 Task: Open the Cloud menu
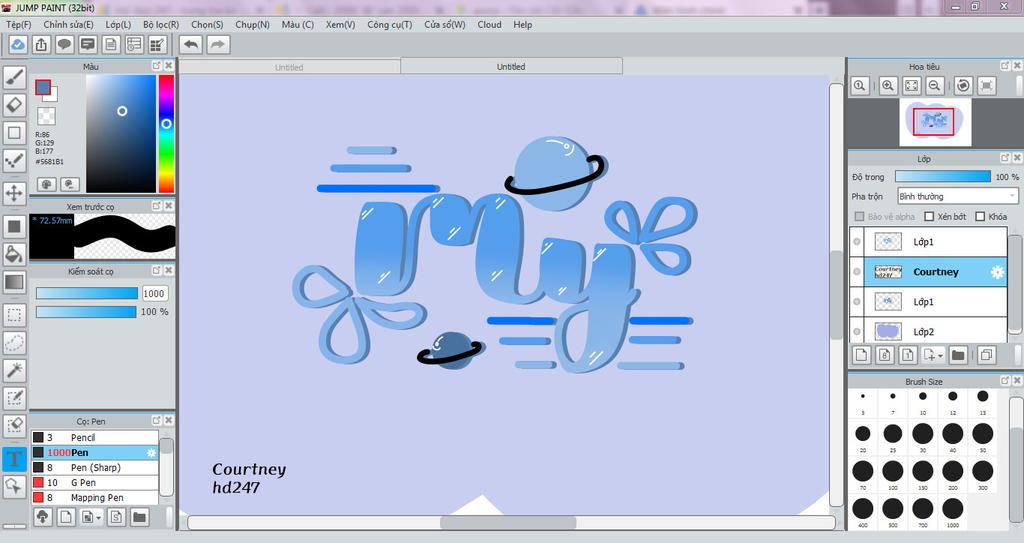tap(489, 24)
